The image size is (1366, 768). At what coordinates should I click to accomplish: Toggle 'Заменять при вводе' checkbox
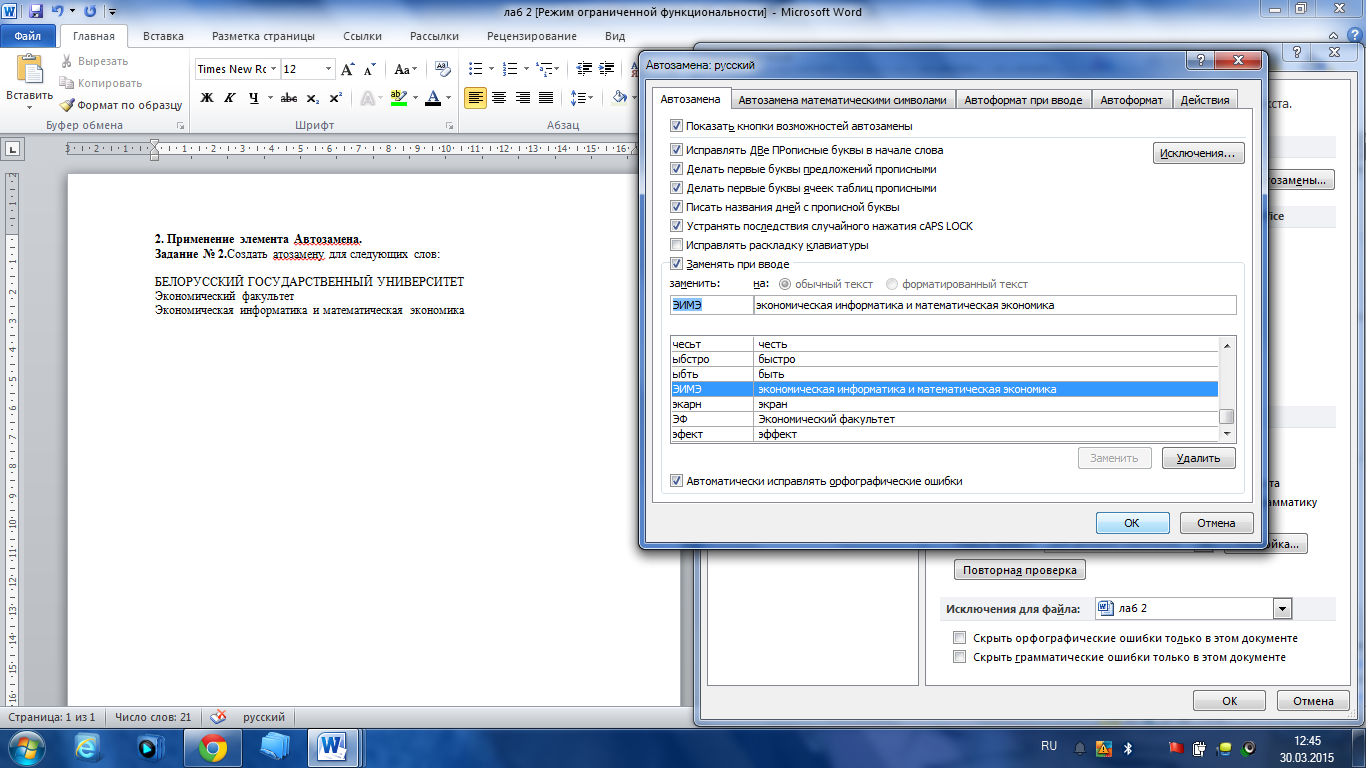(677, 264)
